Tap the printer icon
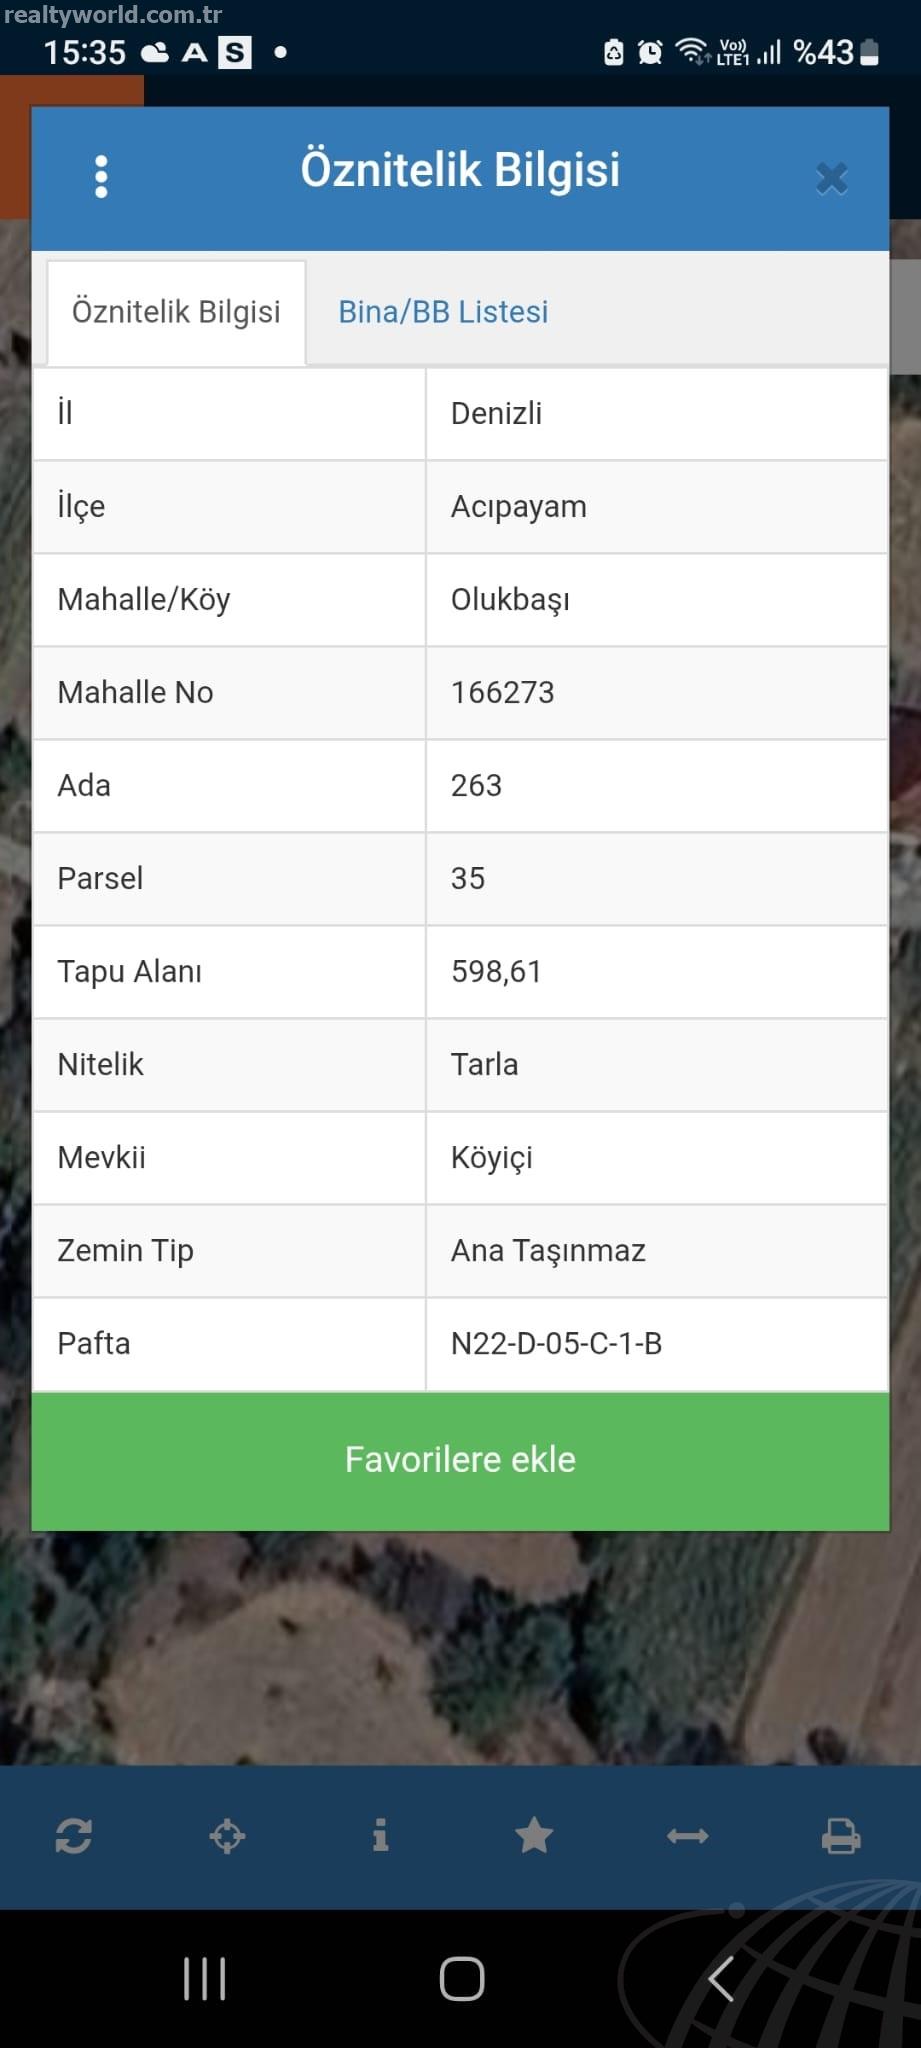The image size is (921, 2048). coord(841,1836)
